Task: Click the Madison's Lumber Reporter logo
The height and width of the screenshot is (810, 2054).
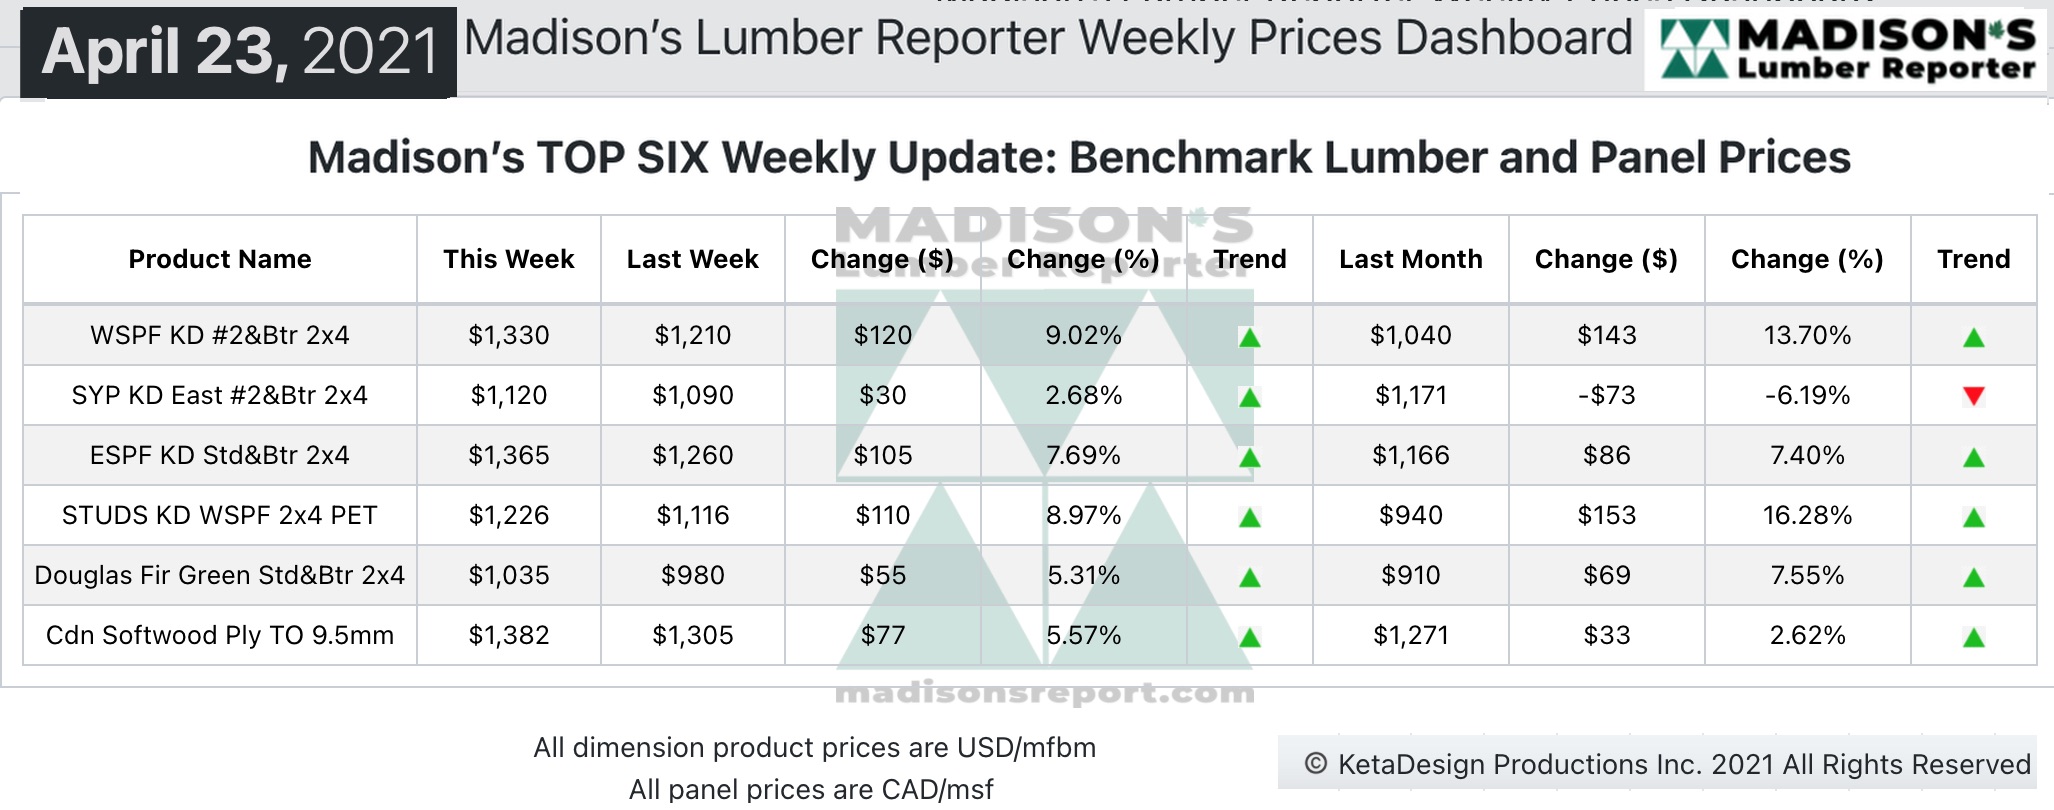Action: (x=1846, y=49)
